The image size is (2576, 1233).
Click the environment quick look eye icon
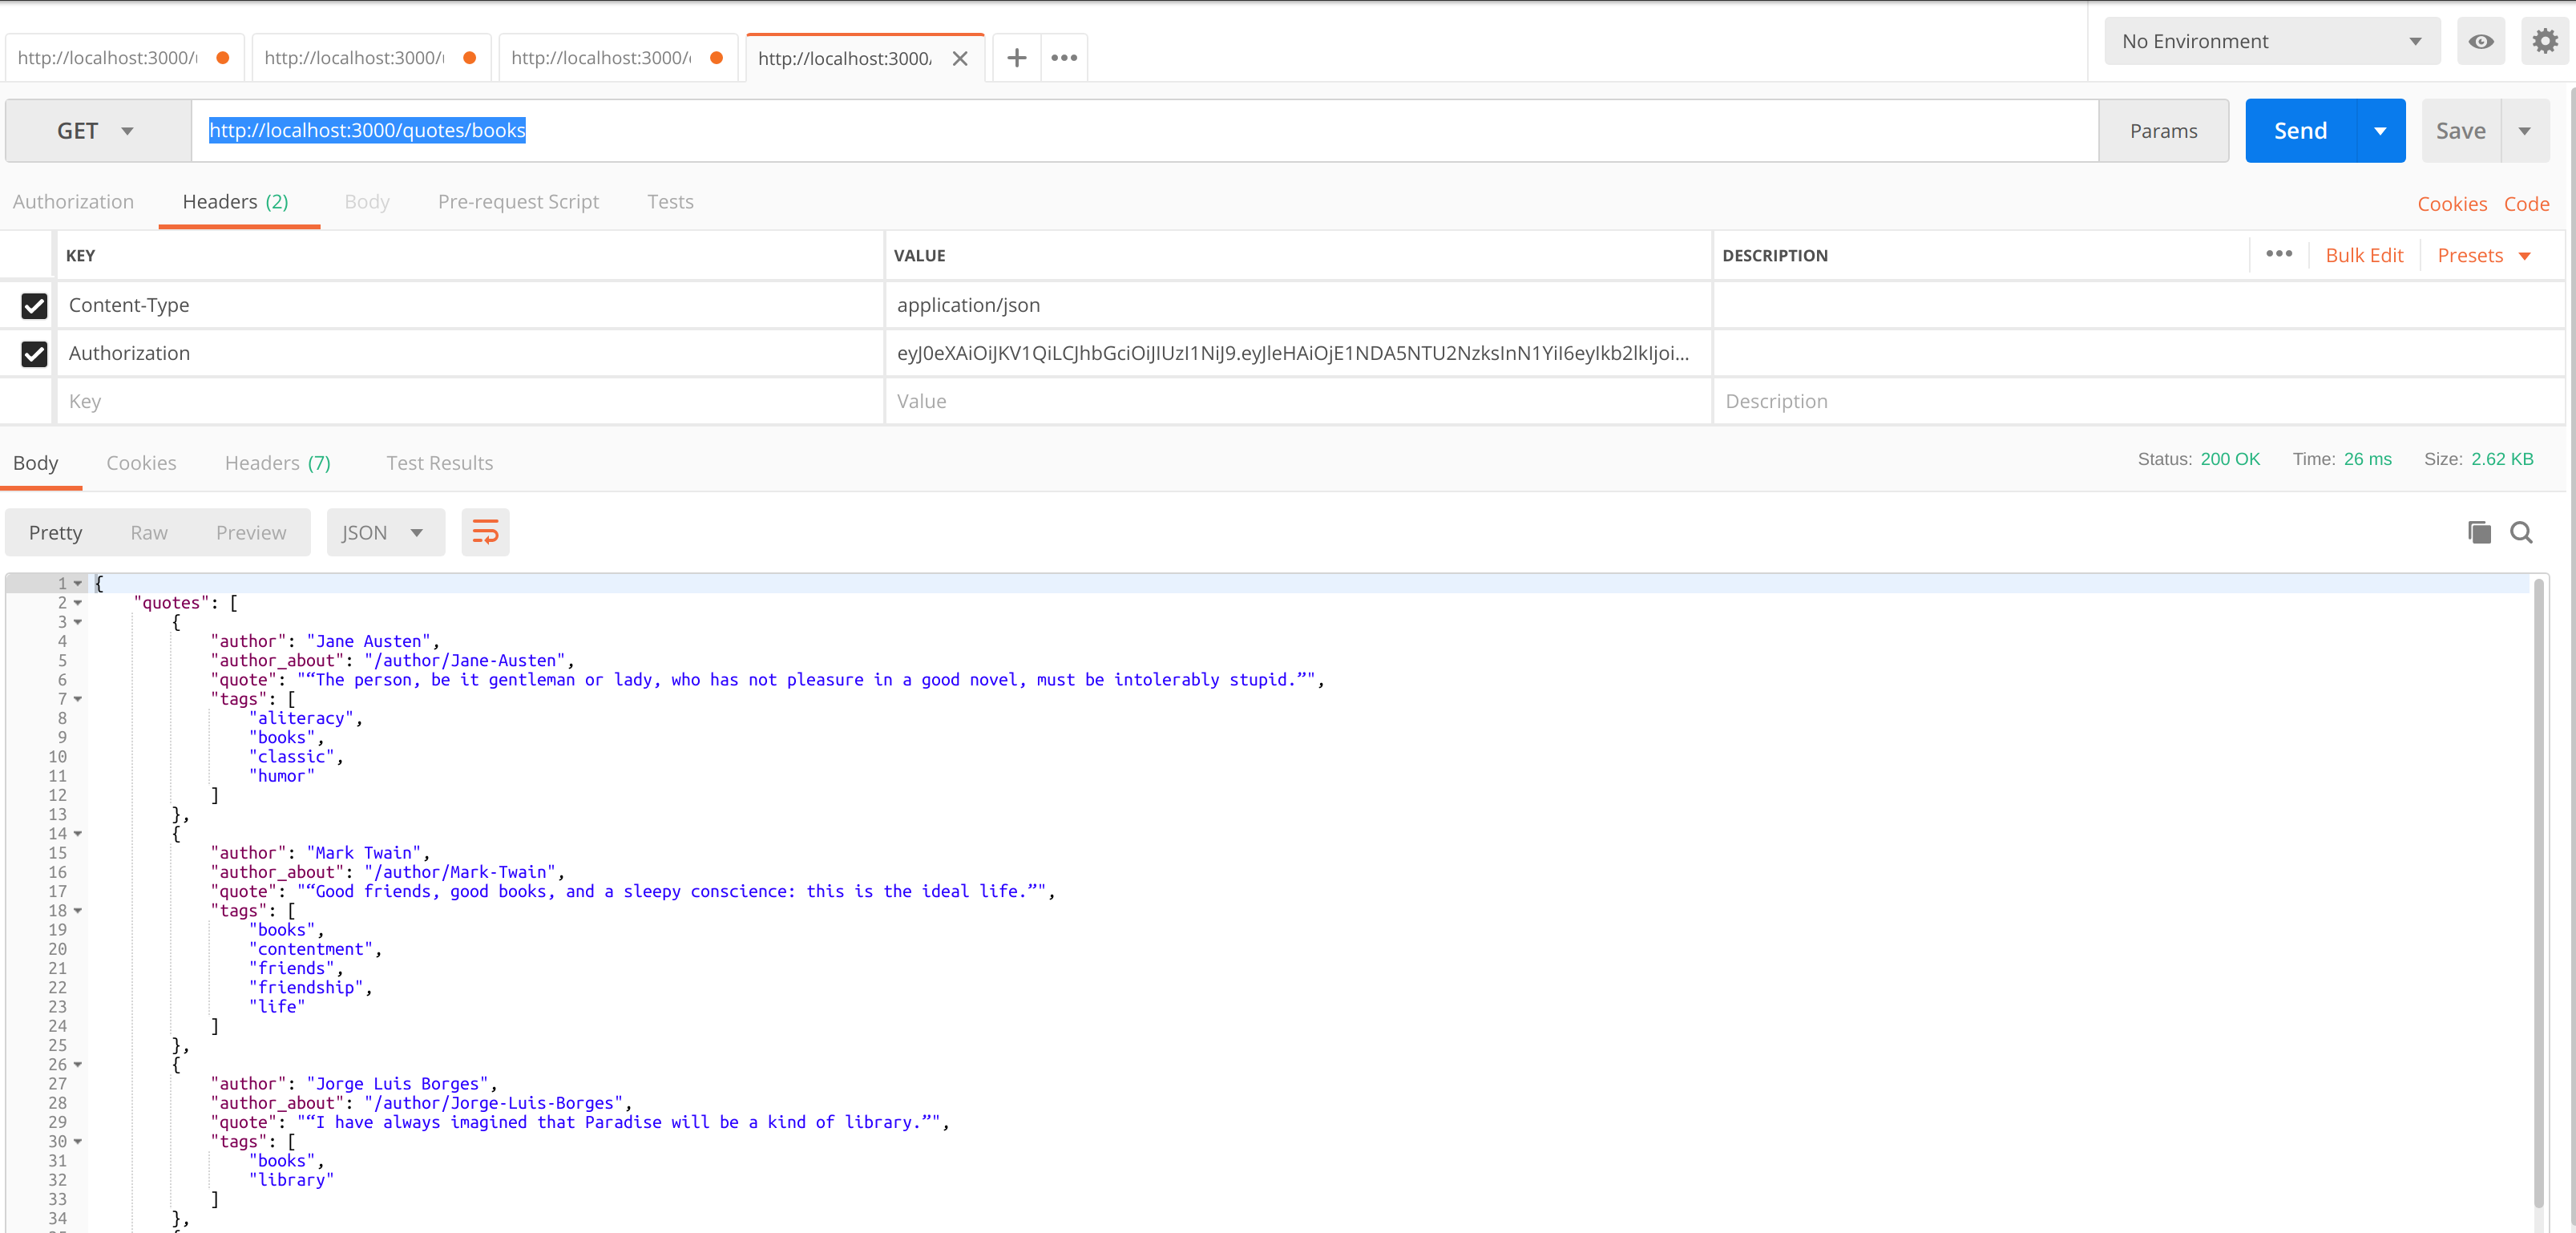[x=2481, y=41]
